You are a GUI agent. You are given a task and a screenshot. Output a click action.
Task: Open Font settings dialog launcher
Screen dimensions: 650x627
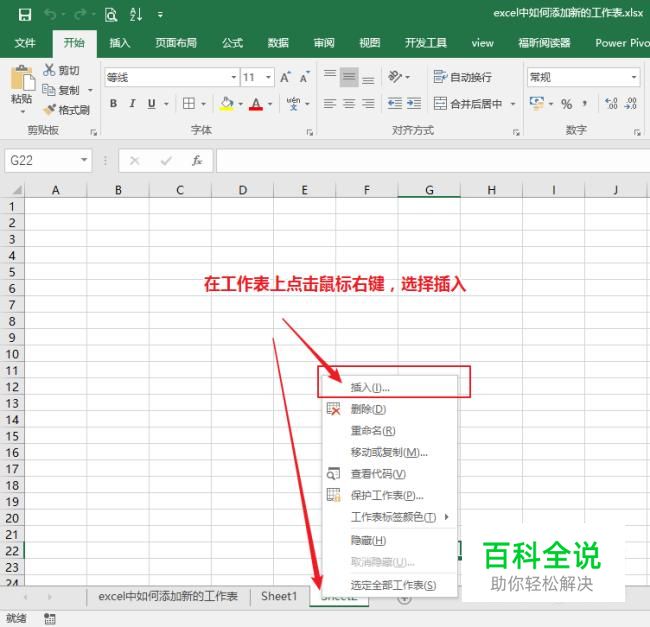pyautogui.click(x=309, y=132)
